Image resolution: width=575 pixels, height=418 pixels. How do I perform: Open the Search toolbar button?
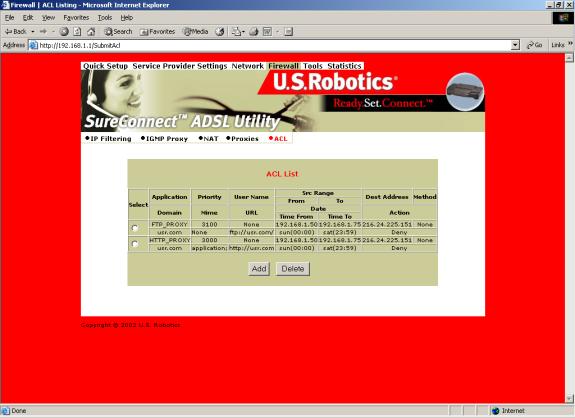[x=118, y=32]
